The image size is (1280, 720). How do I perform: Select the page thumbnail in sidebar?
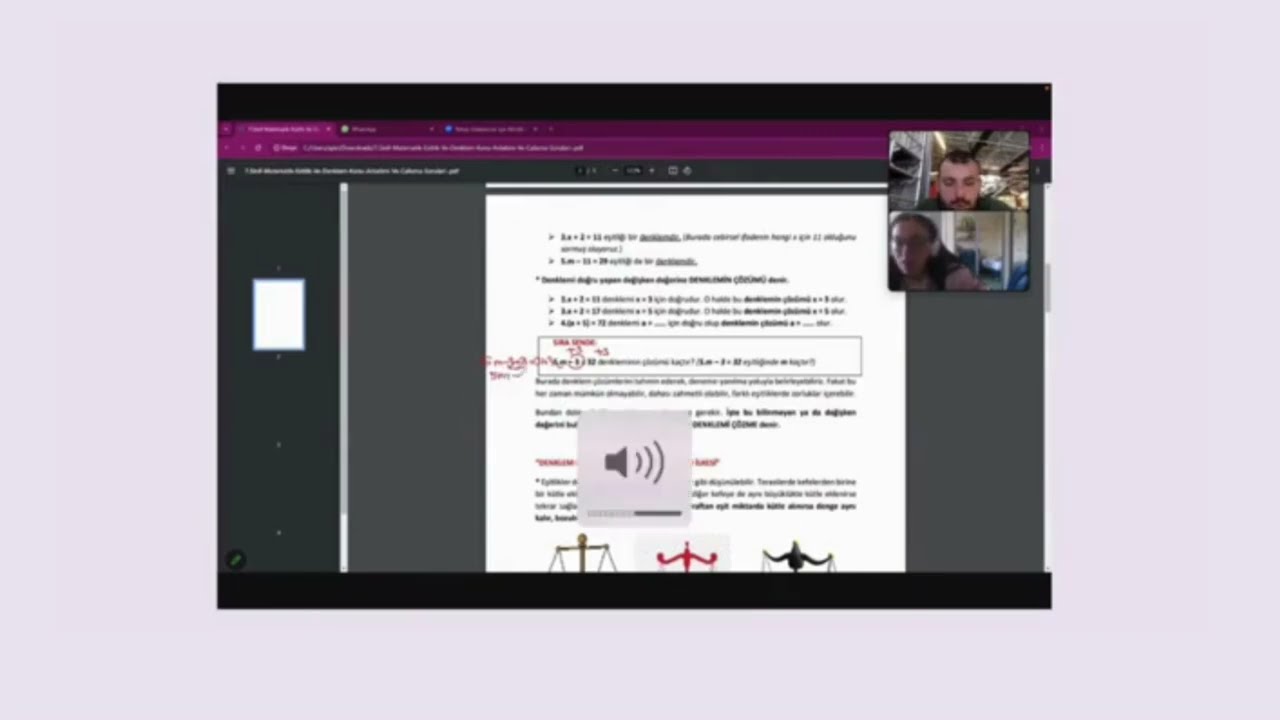279,314
